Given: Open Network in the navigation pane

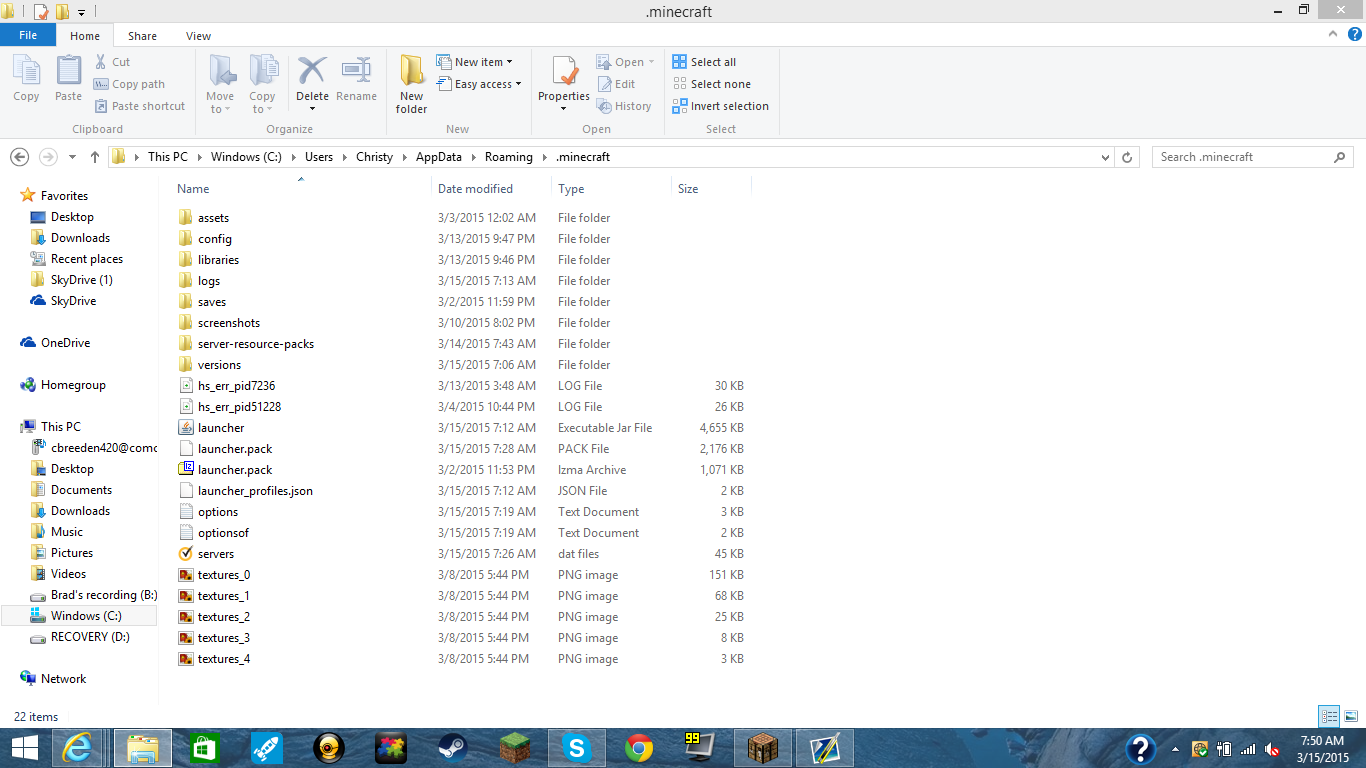Looking at the screenshot, I should 63,679.
